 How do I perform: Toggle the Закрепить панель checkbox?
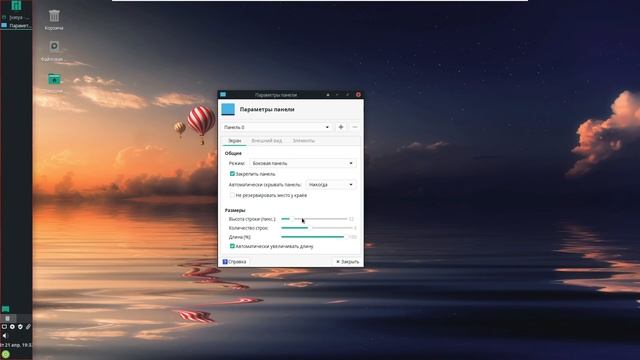[x=232, y=174]
